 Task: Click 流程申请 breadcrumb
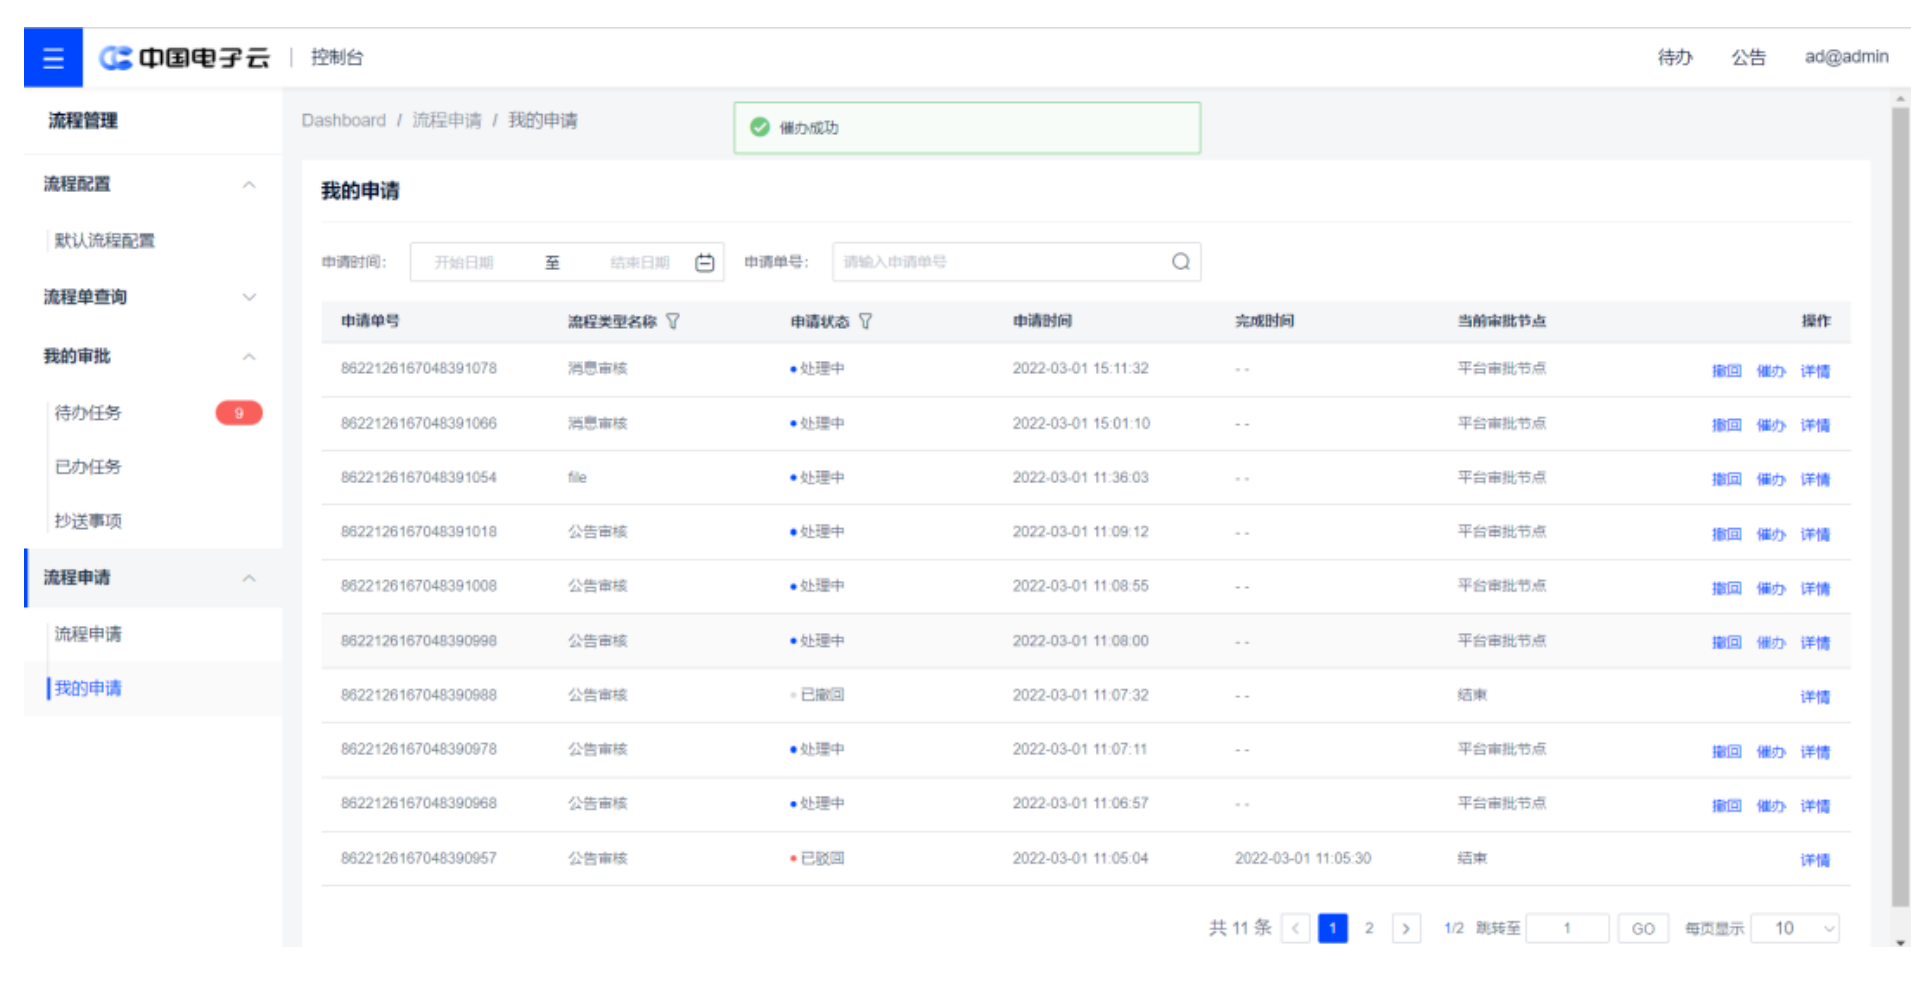tap(447, 120)
